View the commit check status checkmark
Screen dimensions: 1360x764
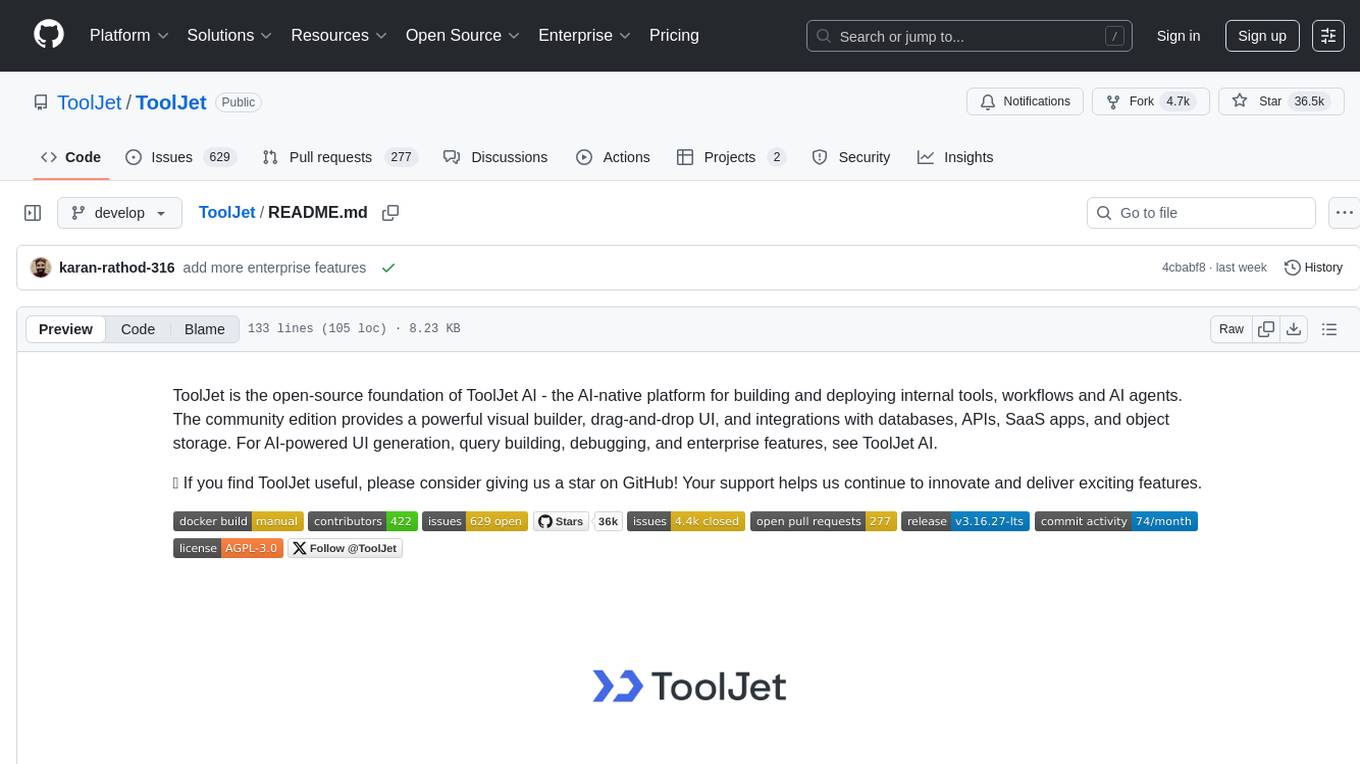click(x=388, y=267)
